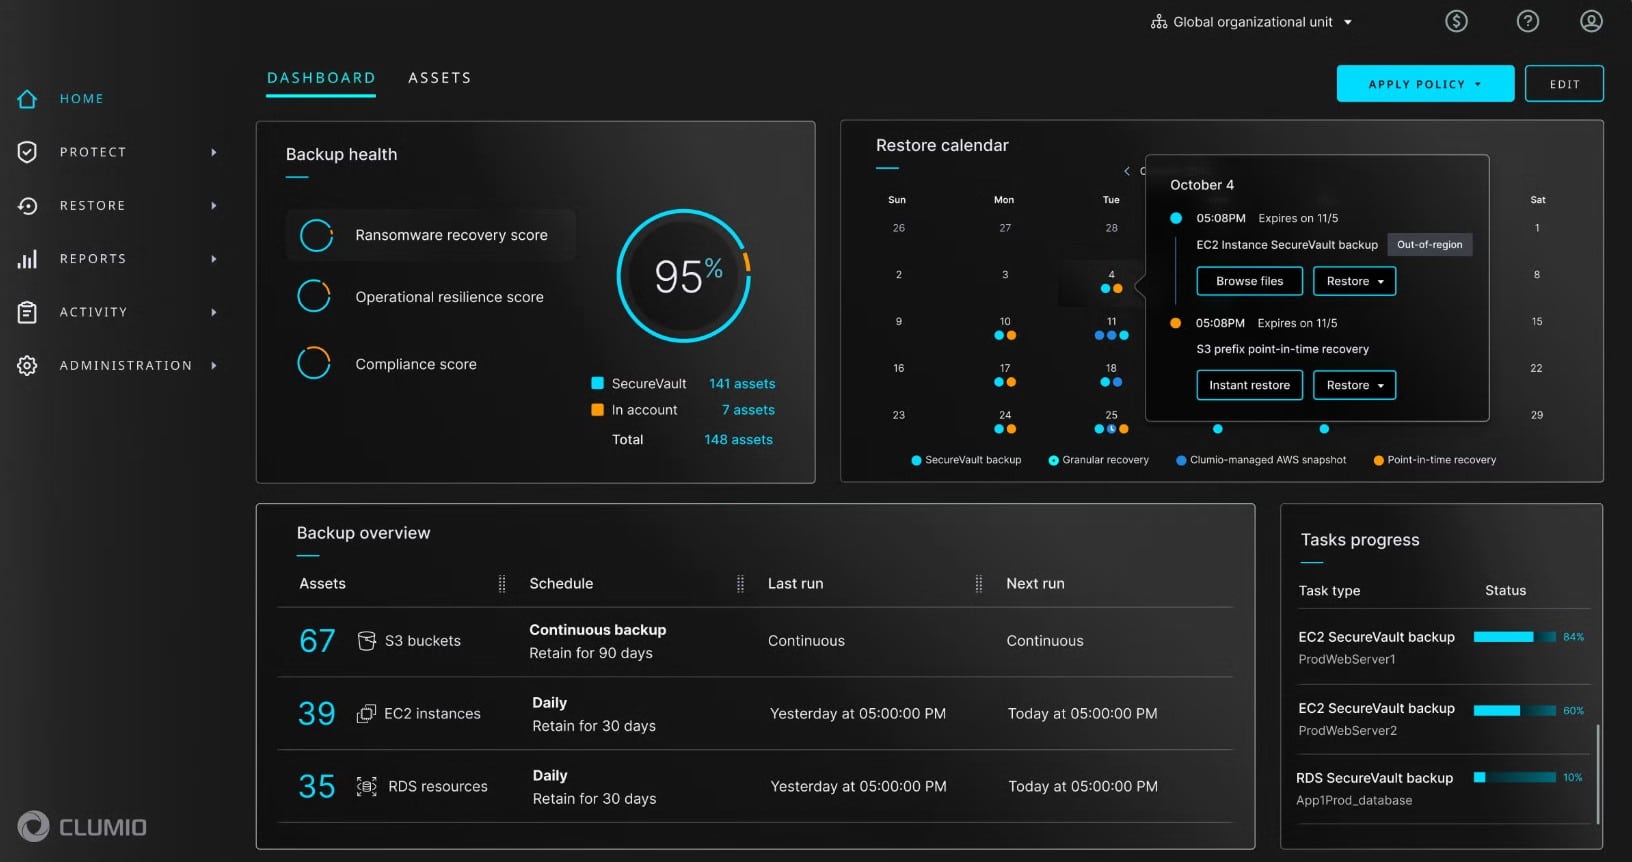Click the Compliance score ring icon
This screenshot has width=1632, height=862.
[x=314, y=363]
